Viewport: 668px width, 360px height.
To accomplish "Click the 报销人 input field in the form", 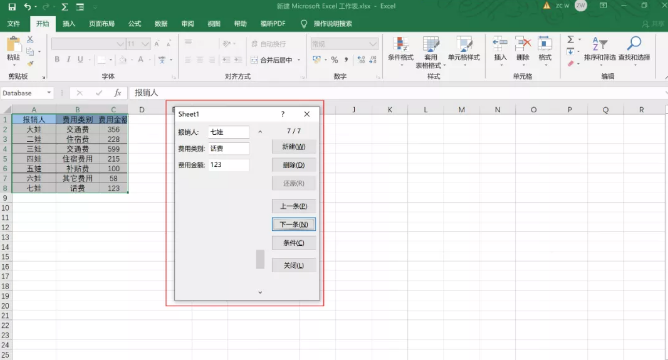I will [229, 132].
